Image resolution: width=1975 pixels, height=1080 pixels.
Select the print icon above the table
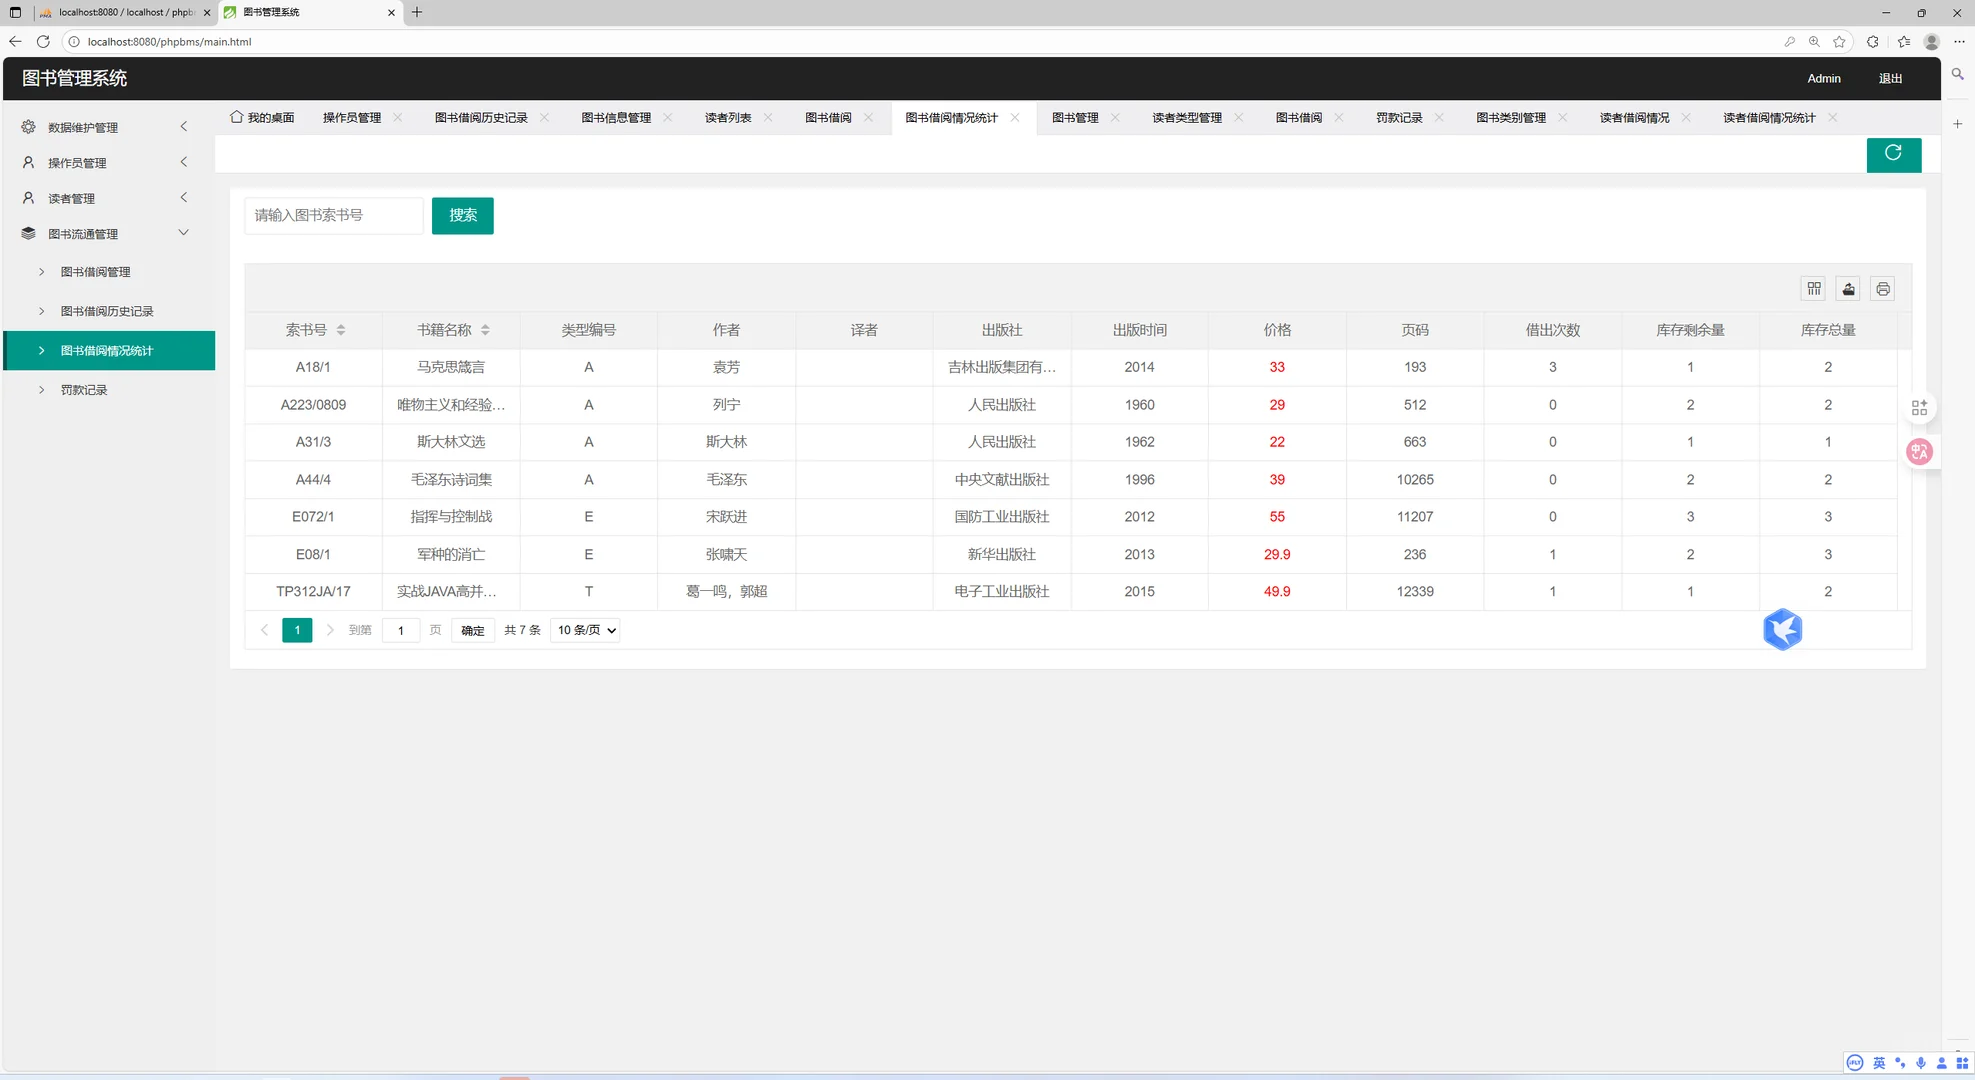pos(1882,288)
